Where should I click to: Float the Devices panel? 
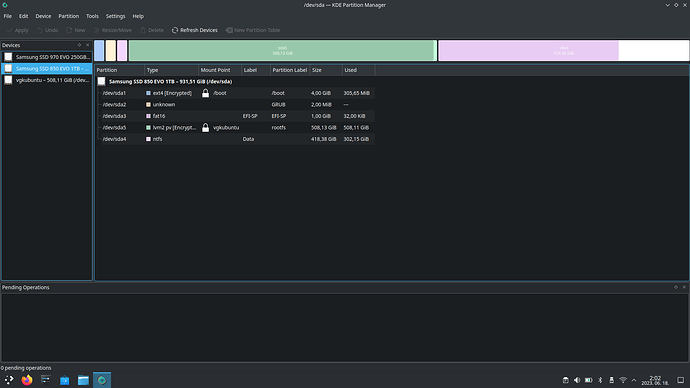(79, 45)
